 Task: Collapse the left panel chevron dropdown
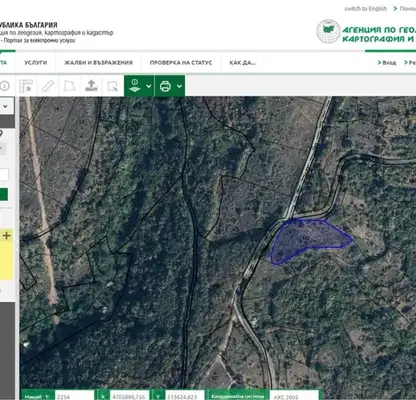(5, 106)
